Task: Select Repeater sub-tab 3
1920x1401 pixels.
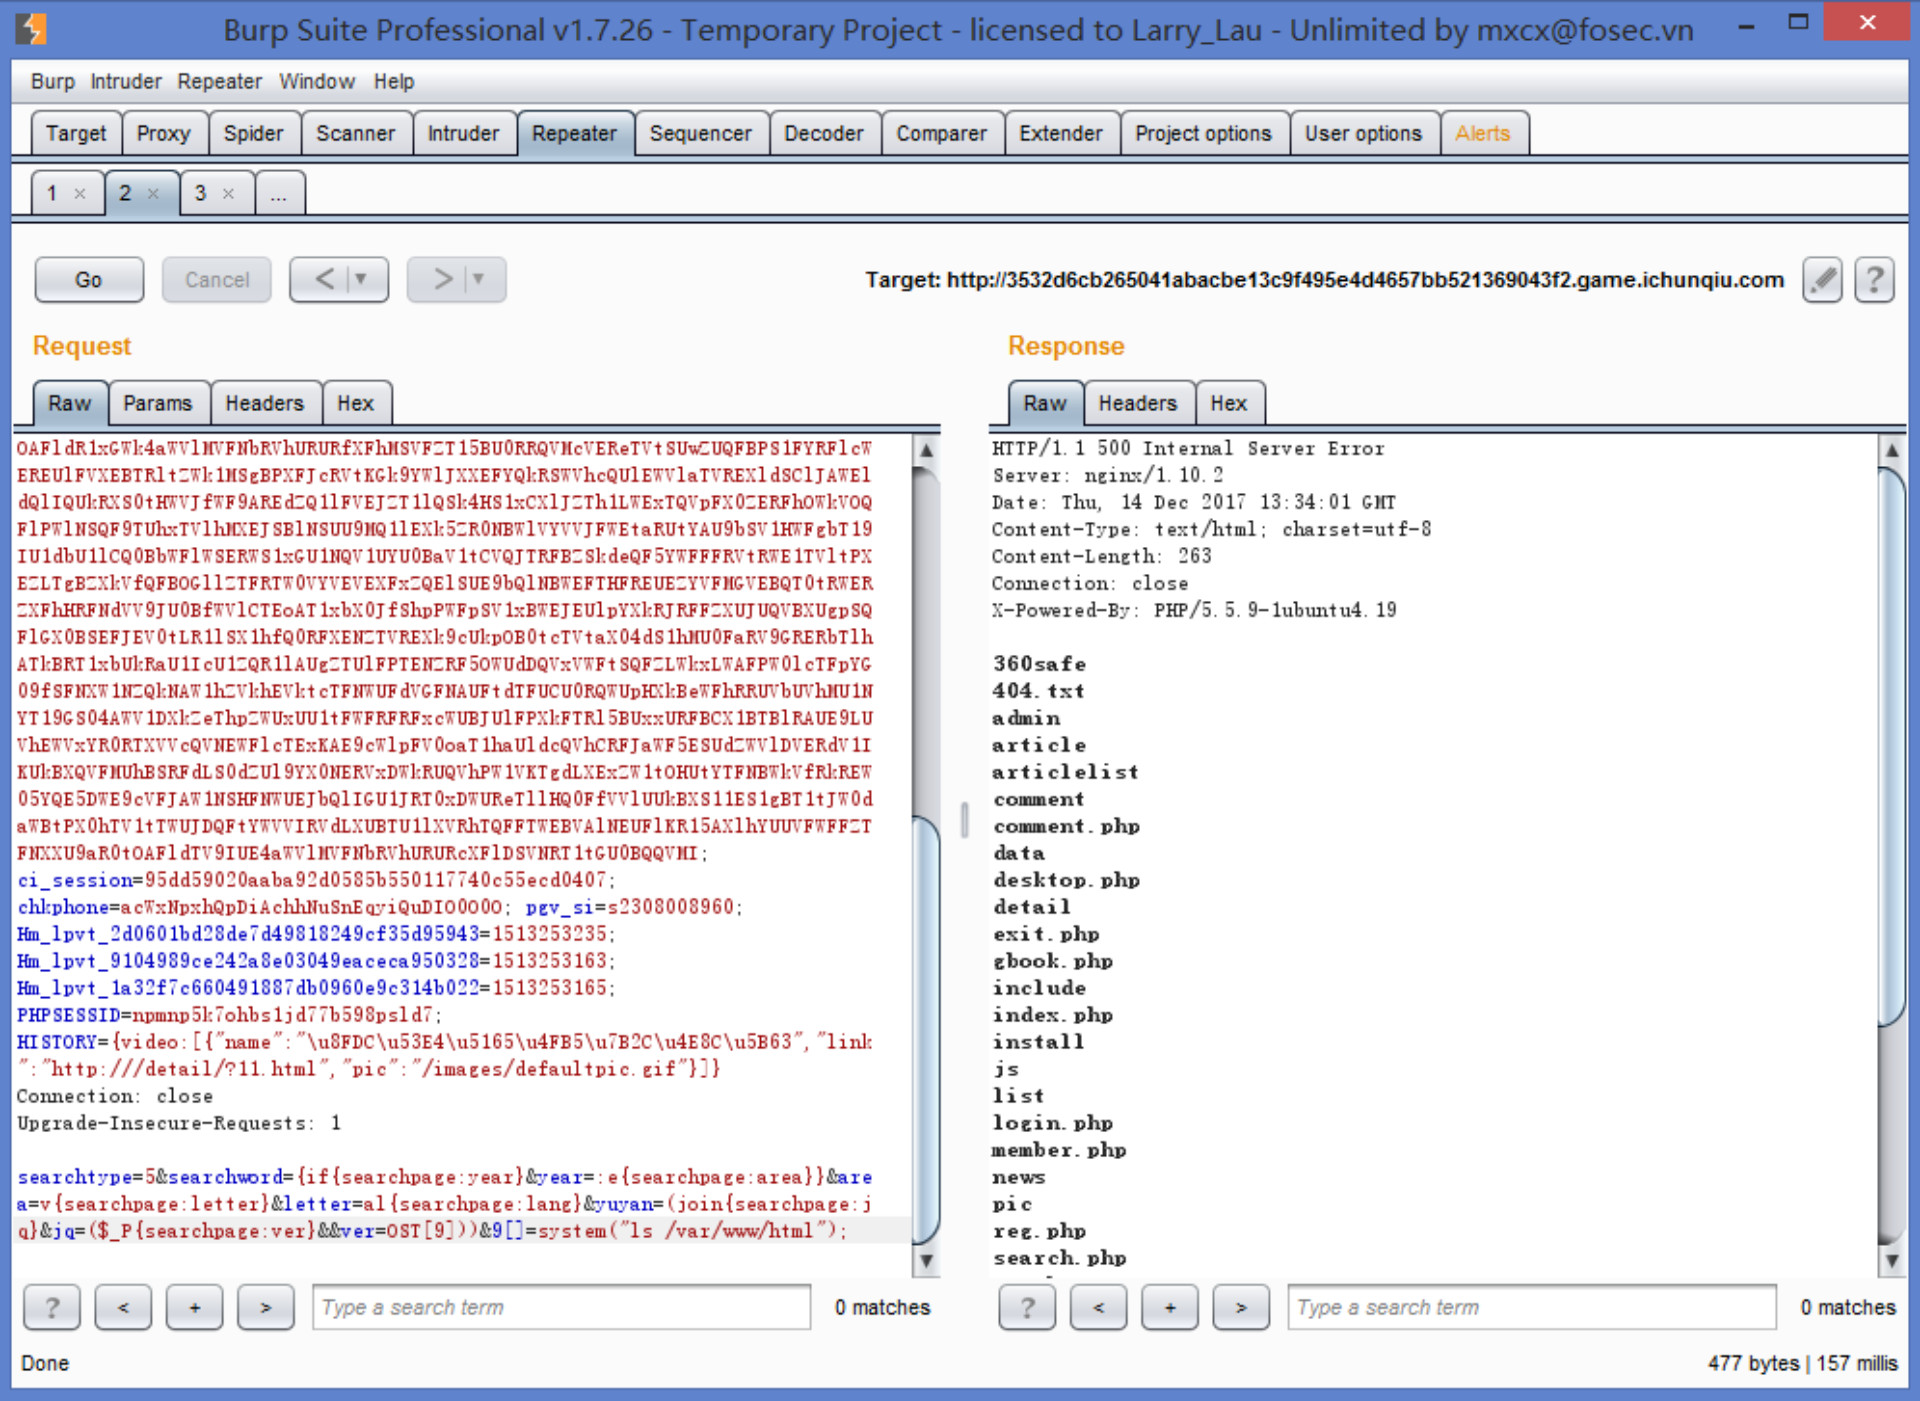Action: (x=201, y=193)
